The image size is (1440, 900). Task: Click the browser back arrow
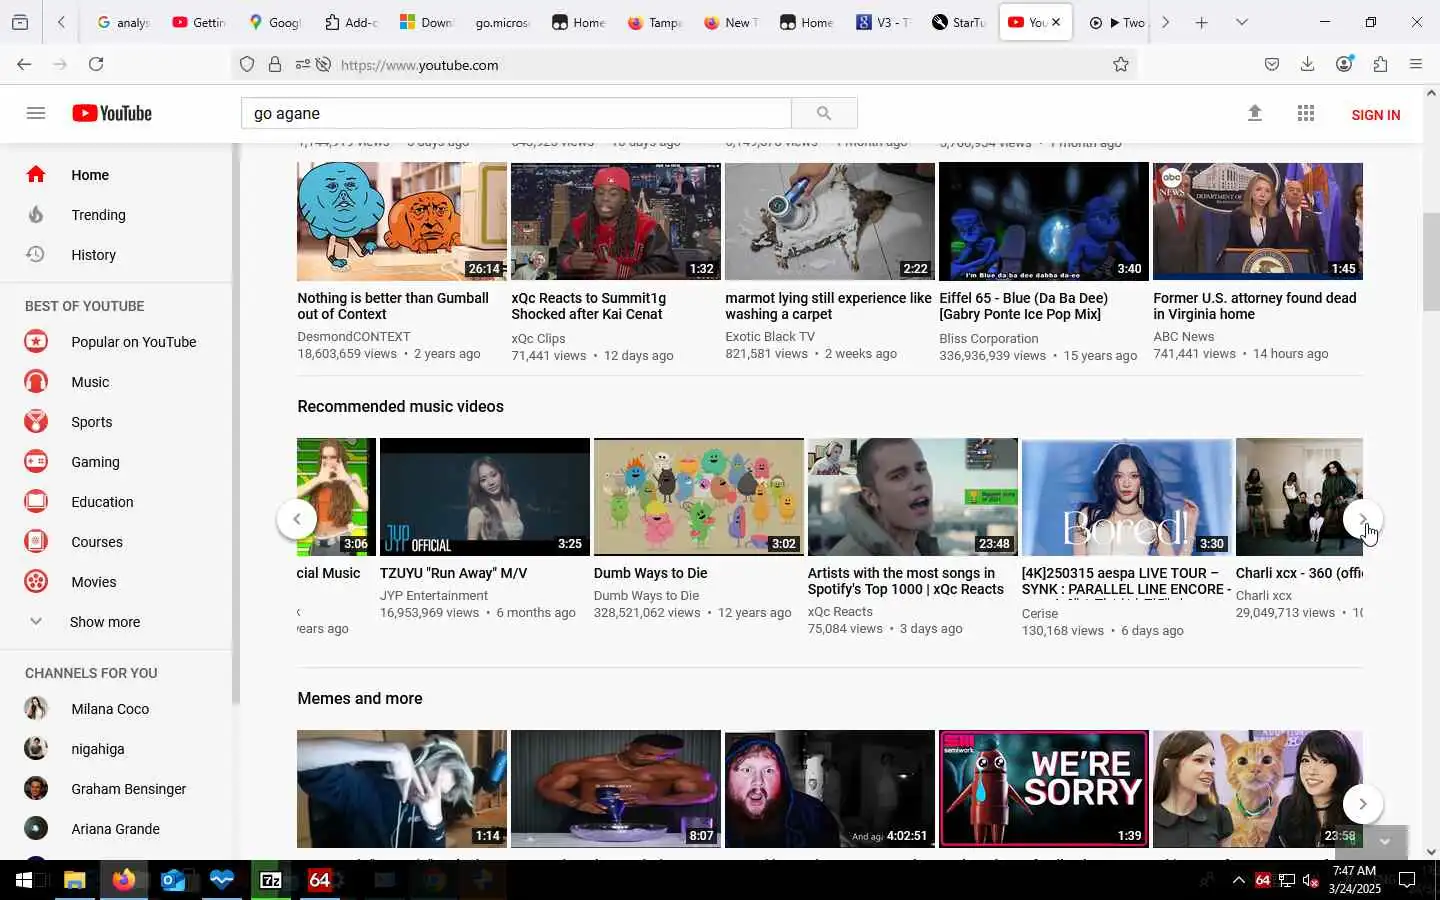point(24,64)
